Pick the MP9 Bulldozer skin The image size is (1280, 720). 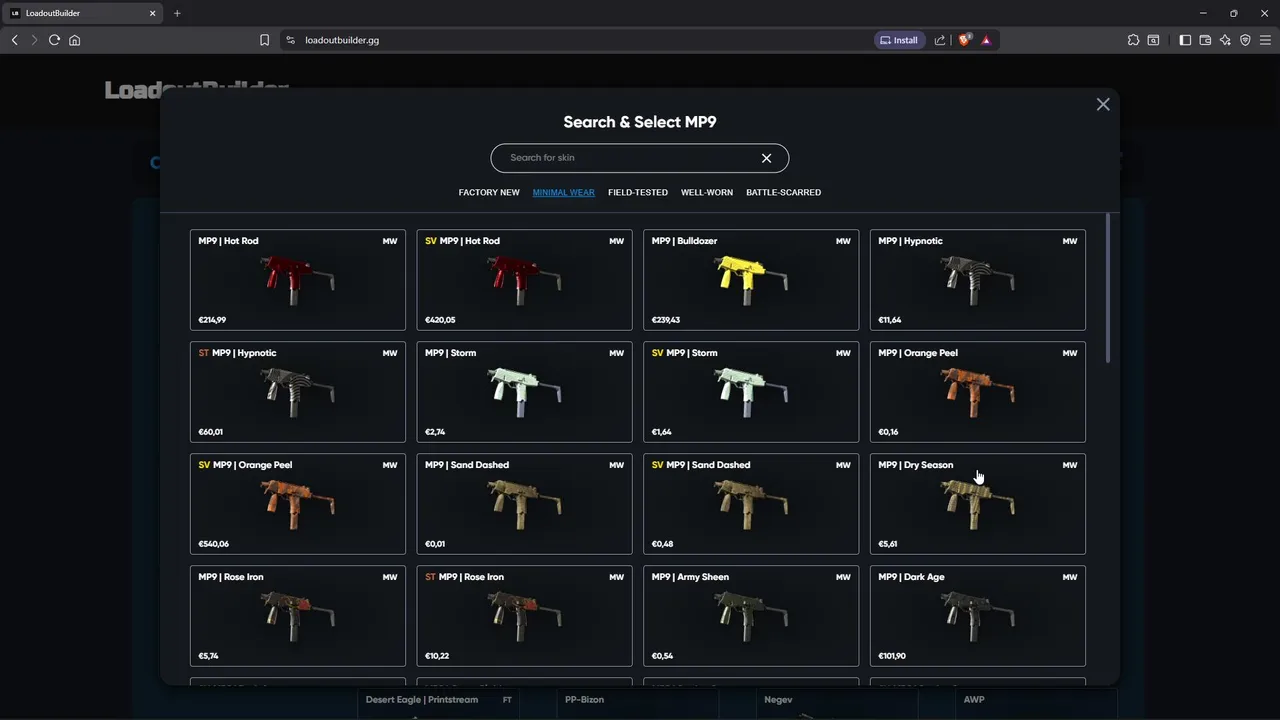(x=751, y=280)
